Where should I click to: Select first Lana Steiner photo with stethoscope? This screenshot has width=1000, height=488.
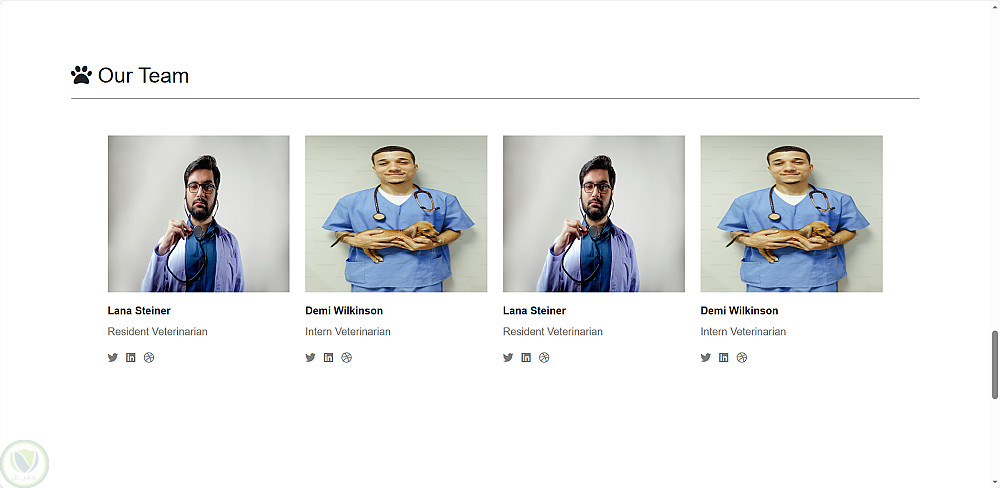(198, 214)
